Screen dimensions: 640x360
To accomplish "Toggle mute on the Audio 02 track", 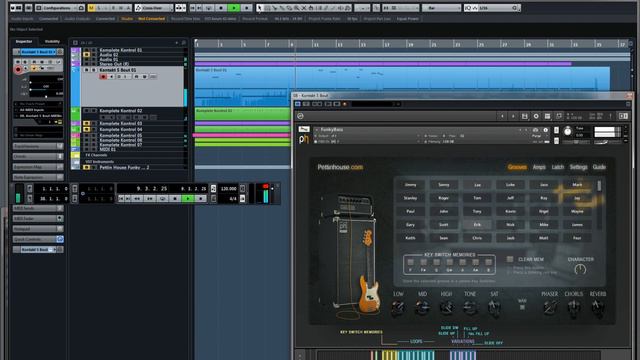I will 87,55.
